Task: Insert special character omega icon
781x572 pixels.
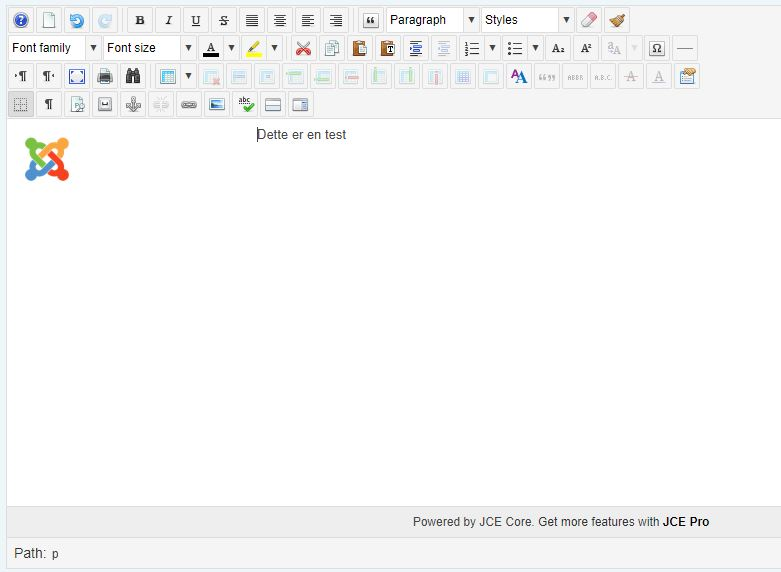Action: pyautogui.click(x=657, y=48)
